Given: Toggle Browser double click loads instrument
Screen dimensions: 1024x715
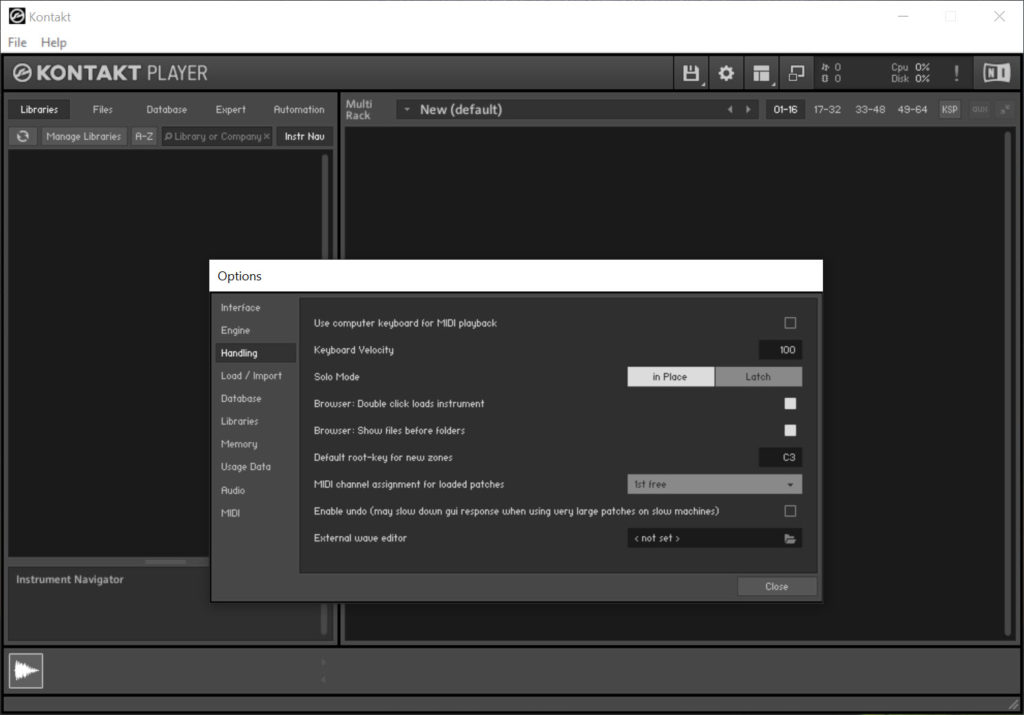Looking at the screenshot, I should click(790, 404).
